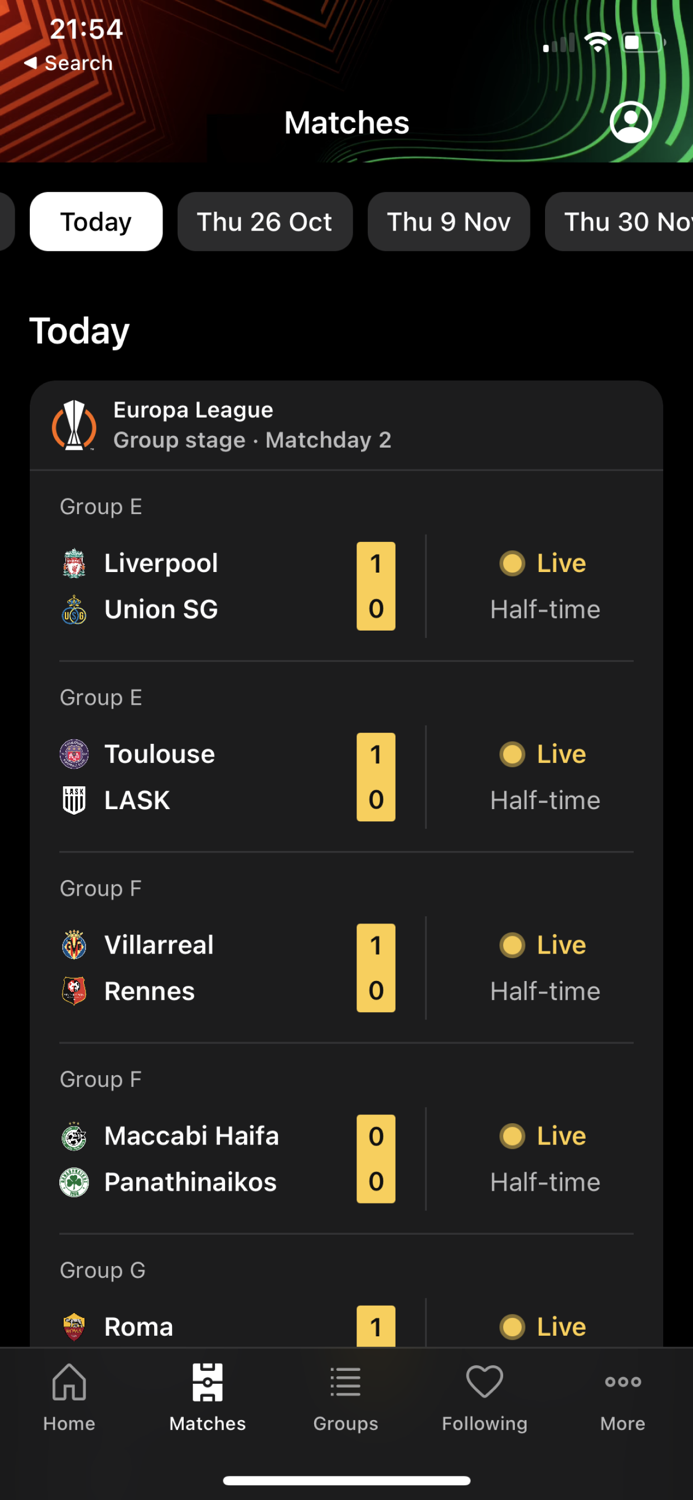Open the Following tab

tap(484, 1397)
